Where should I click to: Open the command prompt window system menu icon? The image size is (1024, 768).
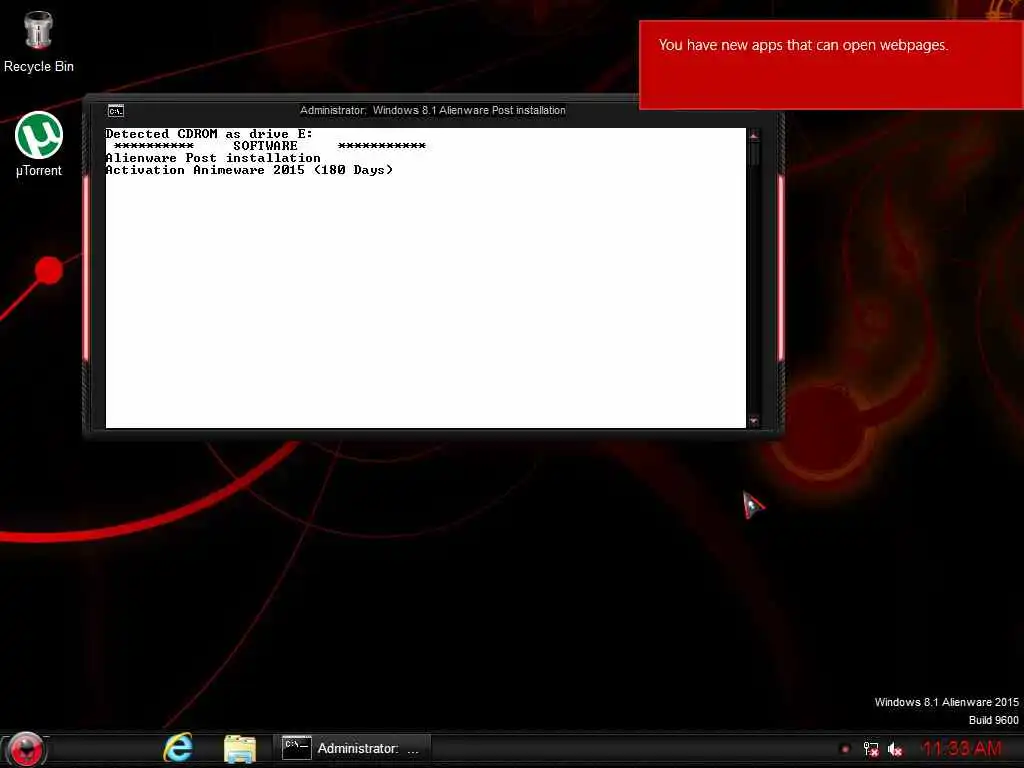click(x=116, y=111)
